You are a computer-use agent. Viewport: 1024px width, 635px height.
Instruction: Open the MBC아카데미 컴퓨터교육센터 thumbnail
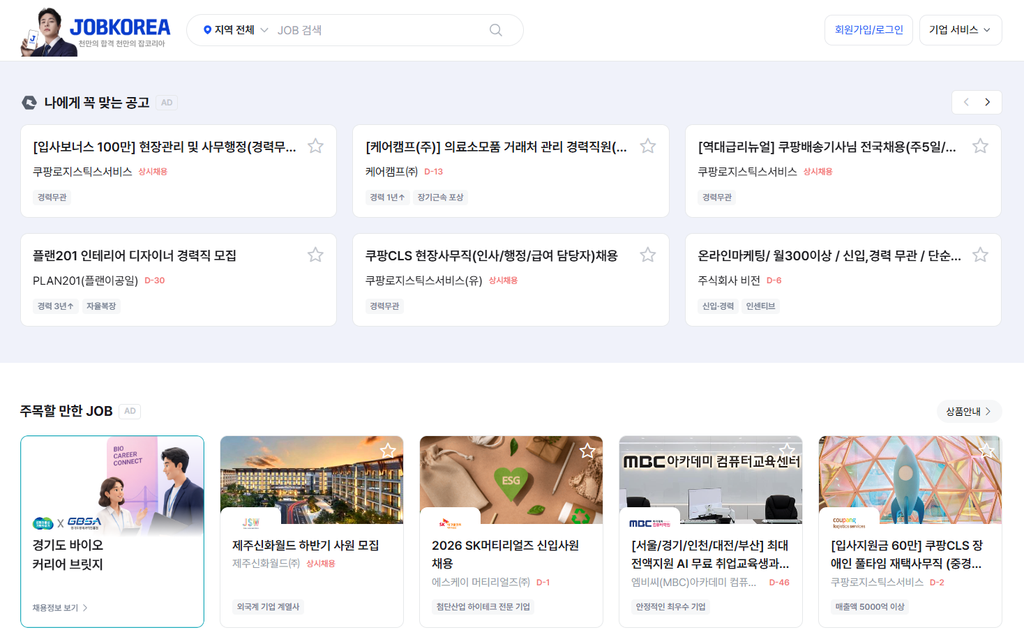tap(711, 480)
